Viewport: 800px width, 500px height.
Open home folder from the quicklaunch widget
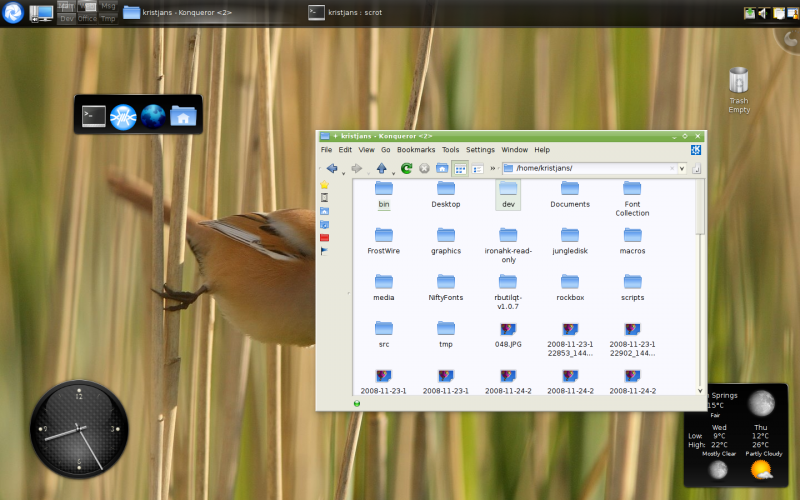(x=183, y=116)
